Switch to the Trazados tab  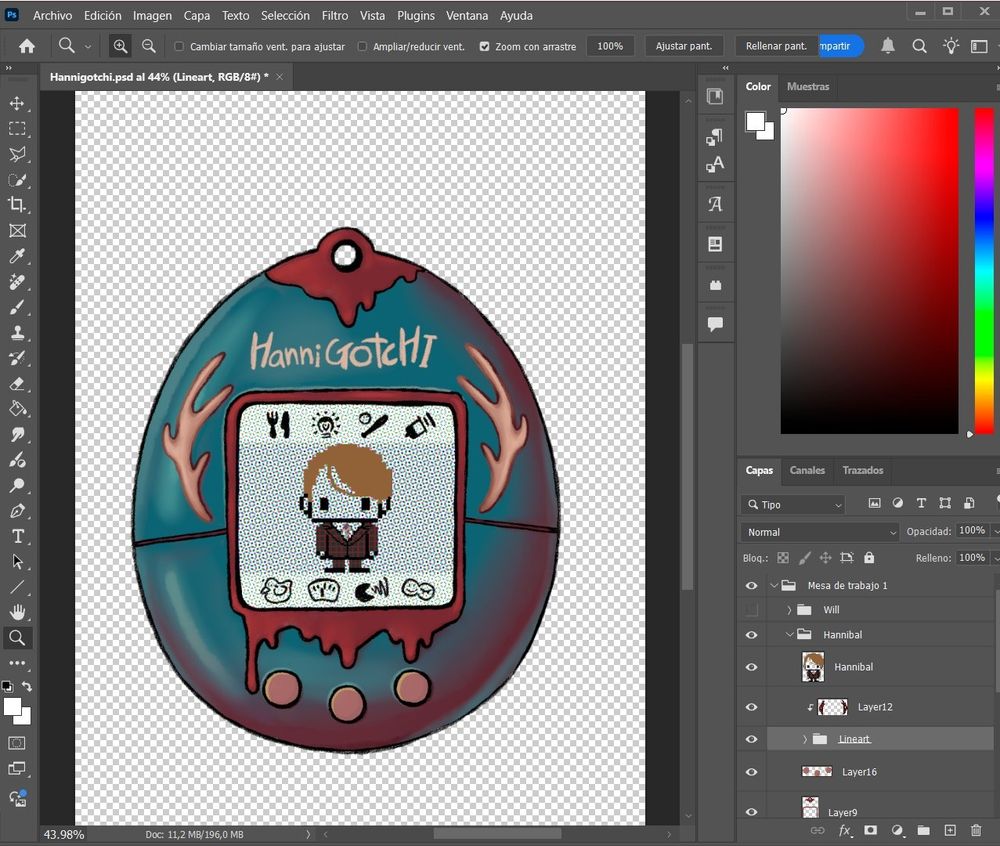pos(862,470)
